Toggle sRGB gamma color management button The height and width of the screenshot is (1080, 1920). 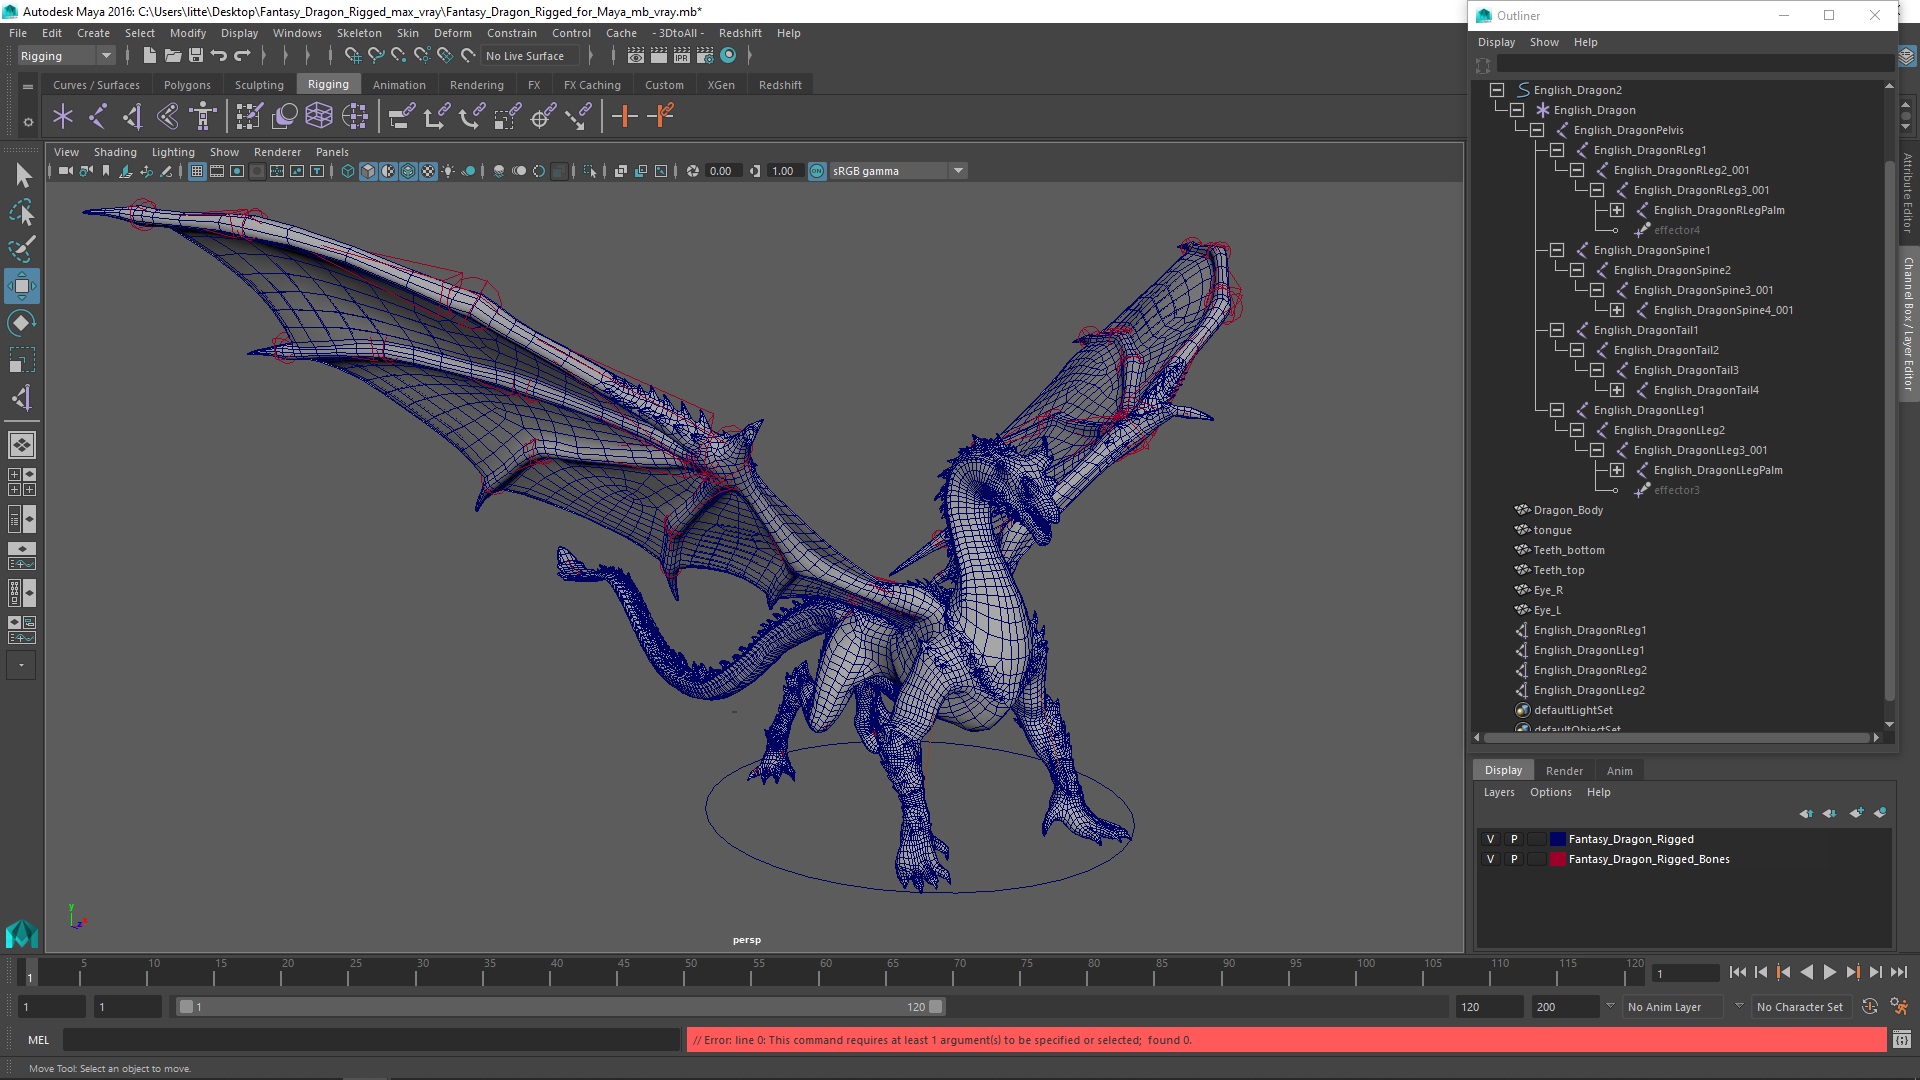(x=817, y=171)
